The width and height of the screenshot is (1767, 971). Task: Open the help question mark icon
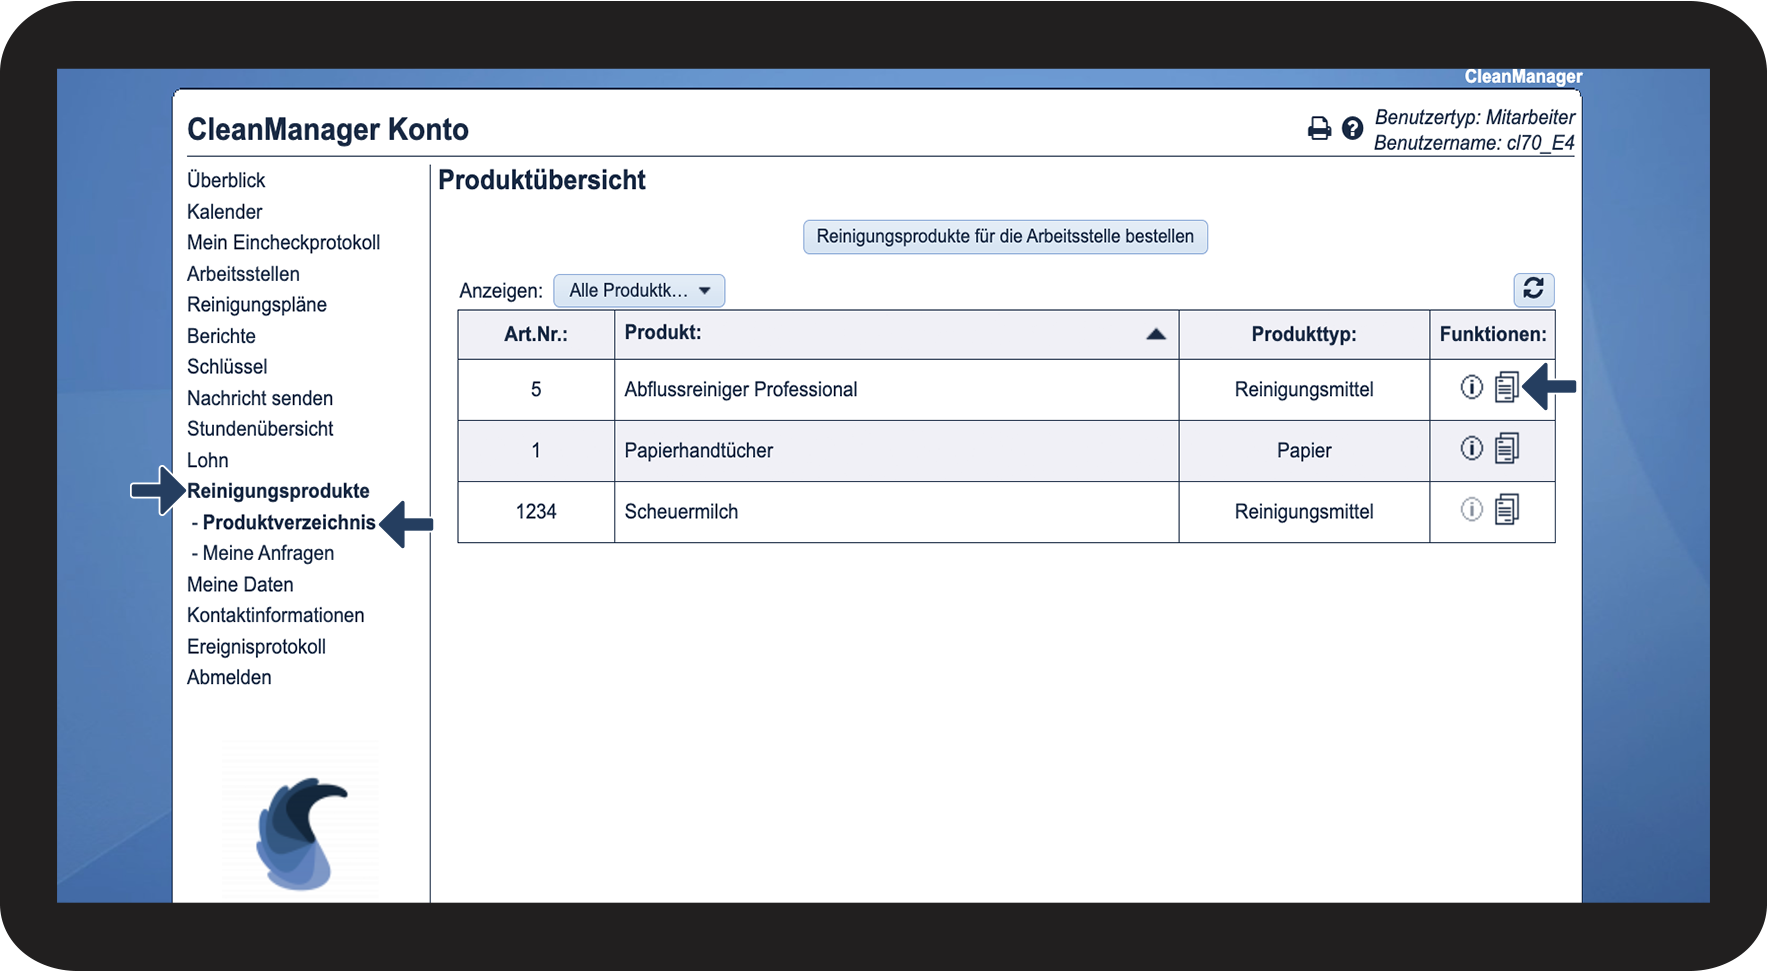(1352, 128)
